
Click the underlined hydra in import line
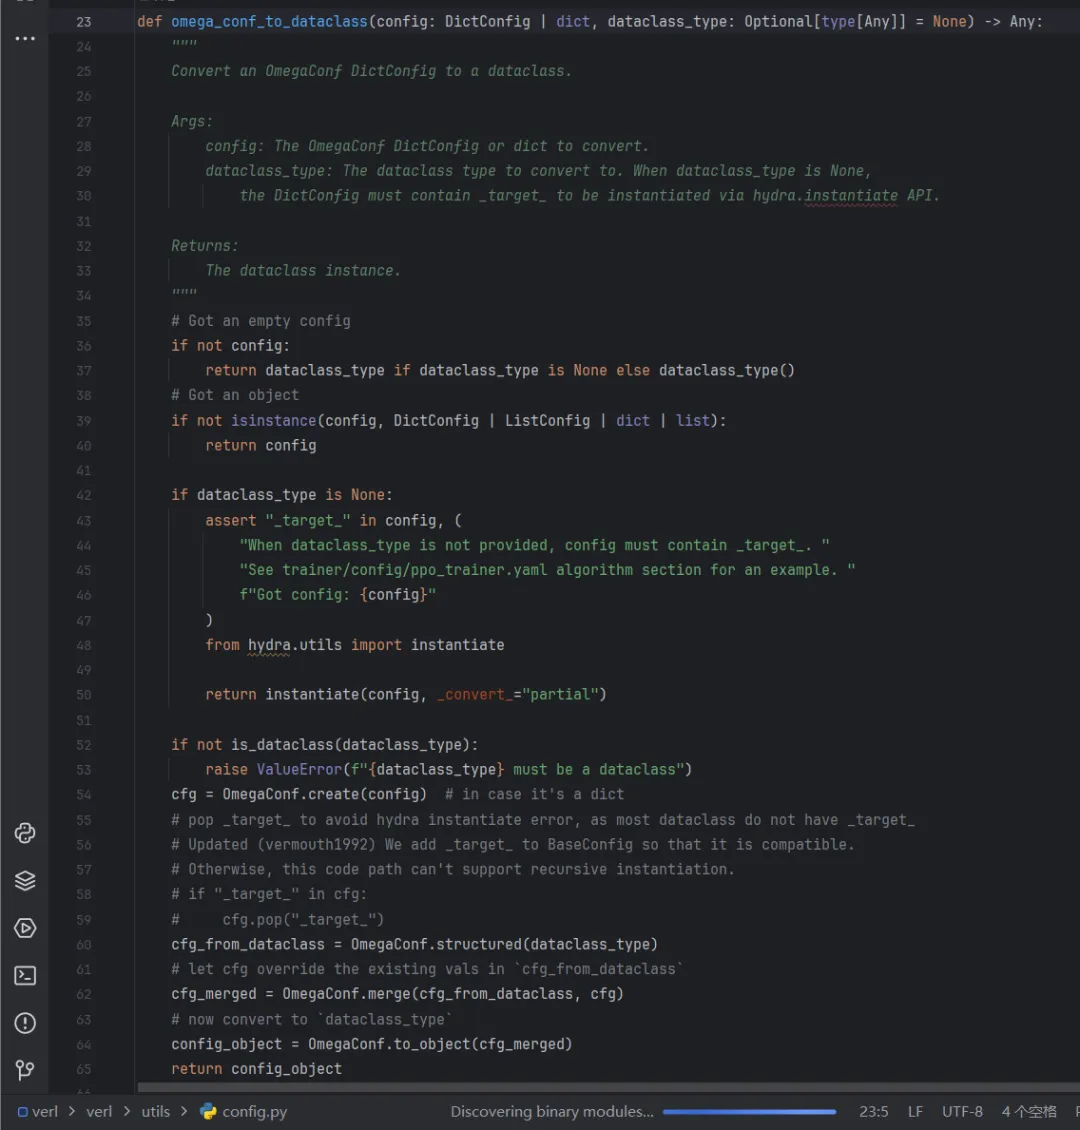click(269, 645)
